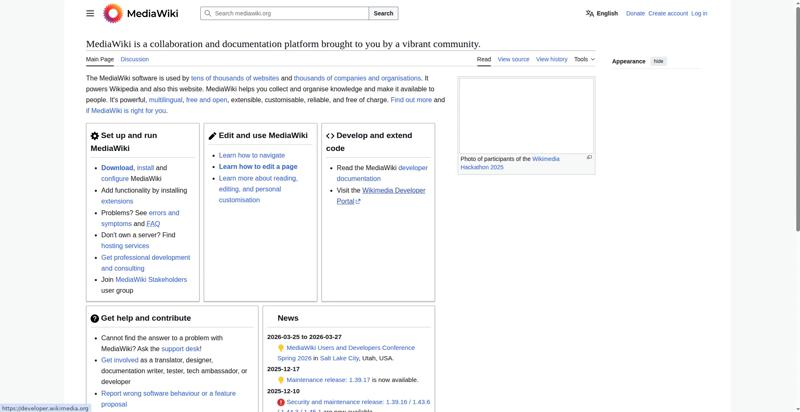800x412 pixels.
Task: Click the language translate icon
Action: (x=590, y=13)
